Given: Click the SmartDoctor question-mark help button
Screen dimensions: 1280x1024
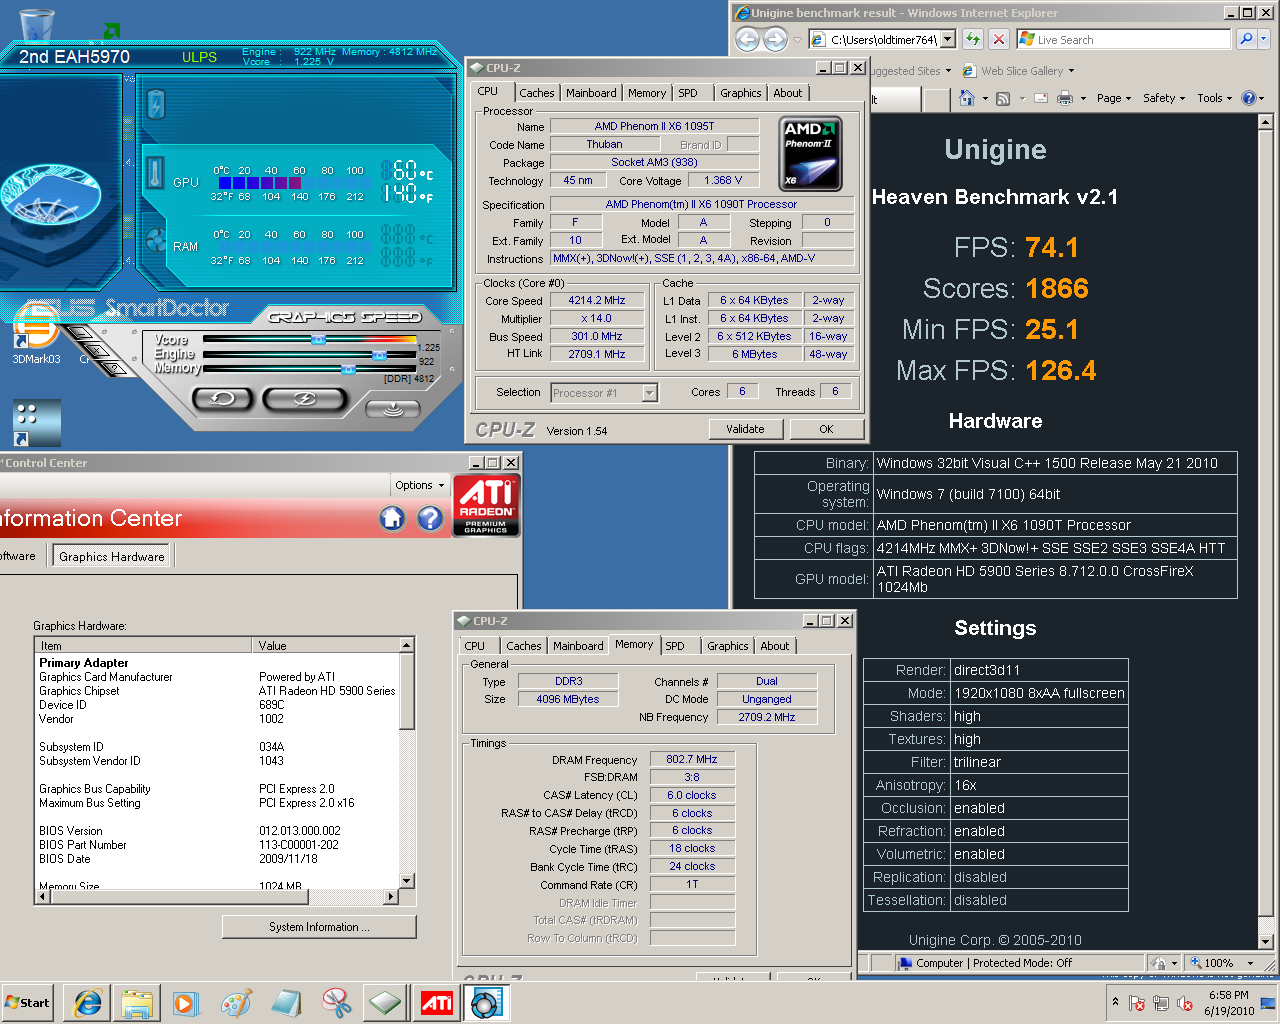Looking at the screenshot, I should (117, 367).
